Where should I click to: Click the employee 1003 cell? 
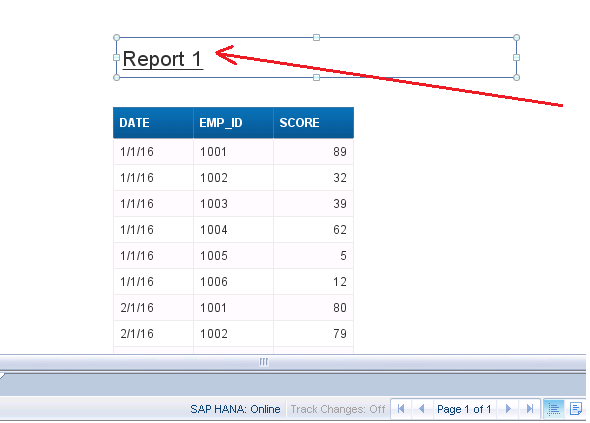[233, 204]
